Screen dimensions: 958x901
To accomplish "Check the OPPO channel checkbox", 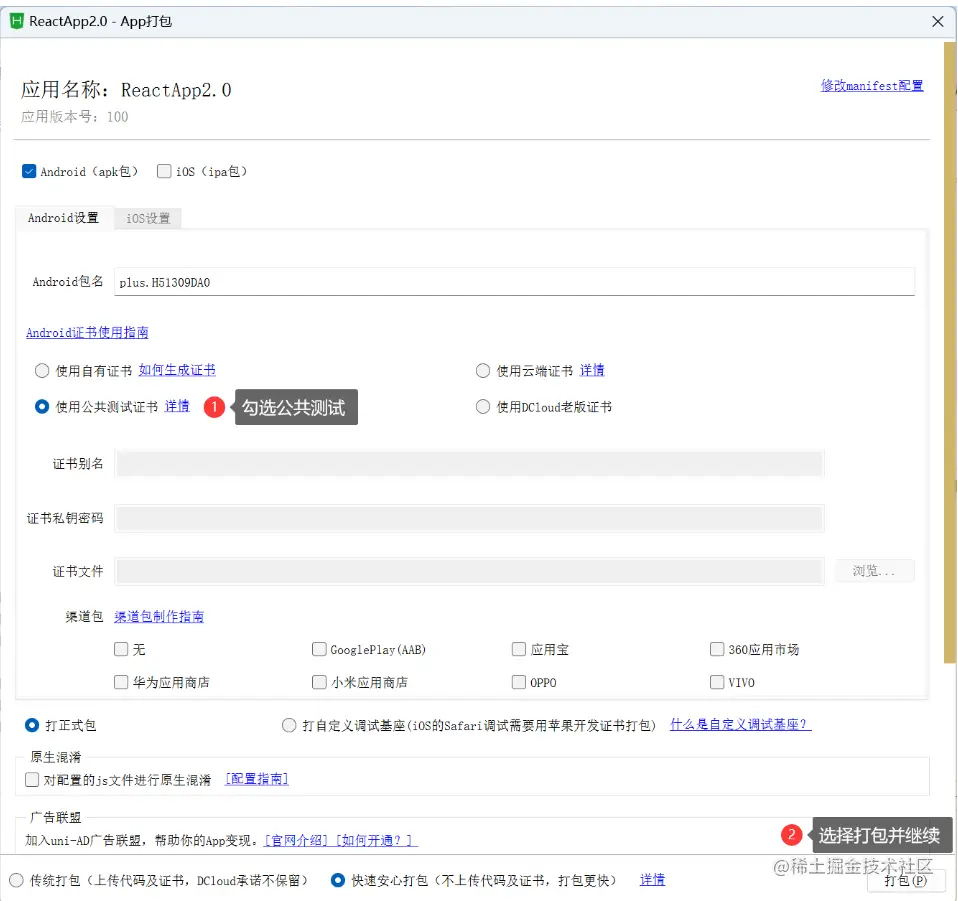I will click(x=519, y=682).
